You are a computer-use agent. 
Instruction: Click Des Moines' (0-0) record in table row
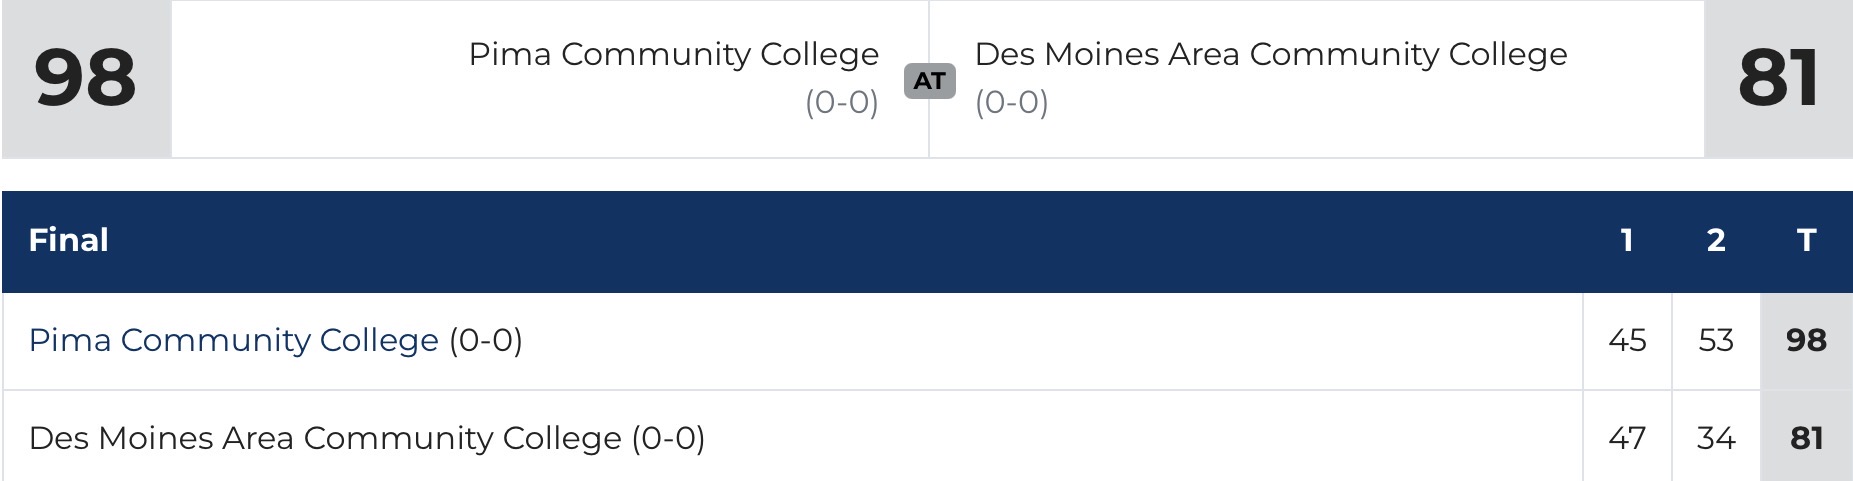[x=668, y=439]
